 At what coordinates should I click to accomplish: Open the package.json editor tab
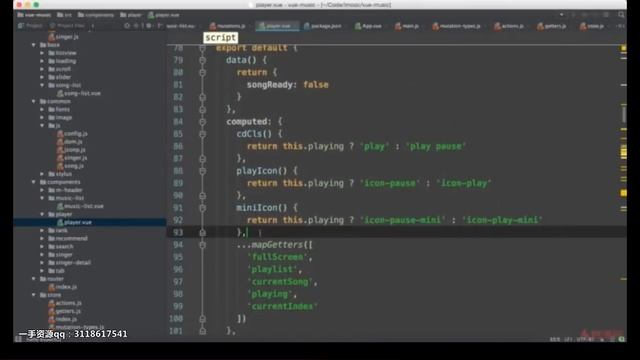[322, 26]
